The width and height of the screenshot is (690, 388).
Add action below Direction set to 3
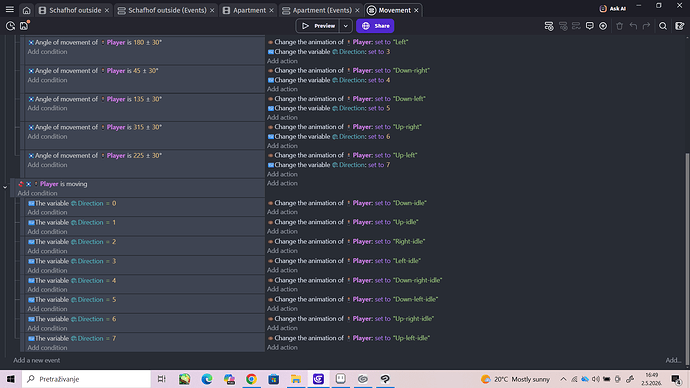[282, 61]
